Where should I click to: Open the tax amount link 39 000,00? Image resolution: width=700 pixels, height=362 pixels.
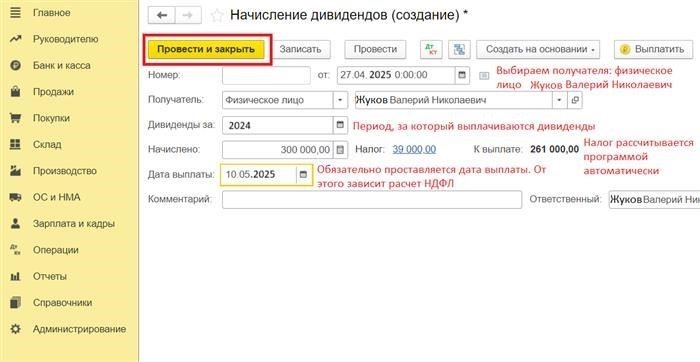point(414,150)
